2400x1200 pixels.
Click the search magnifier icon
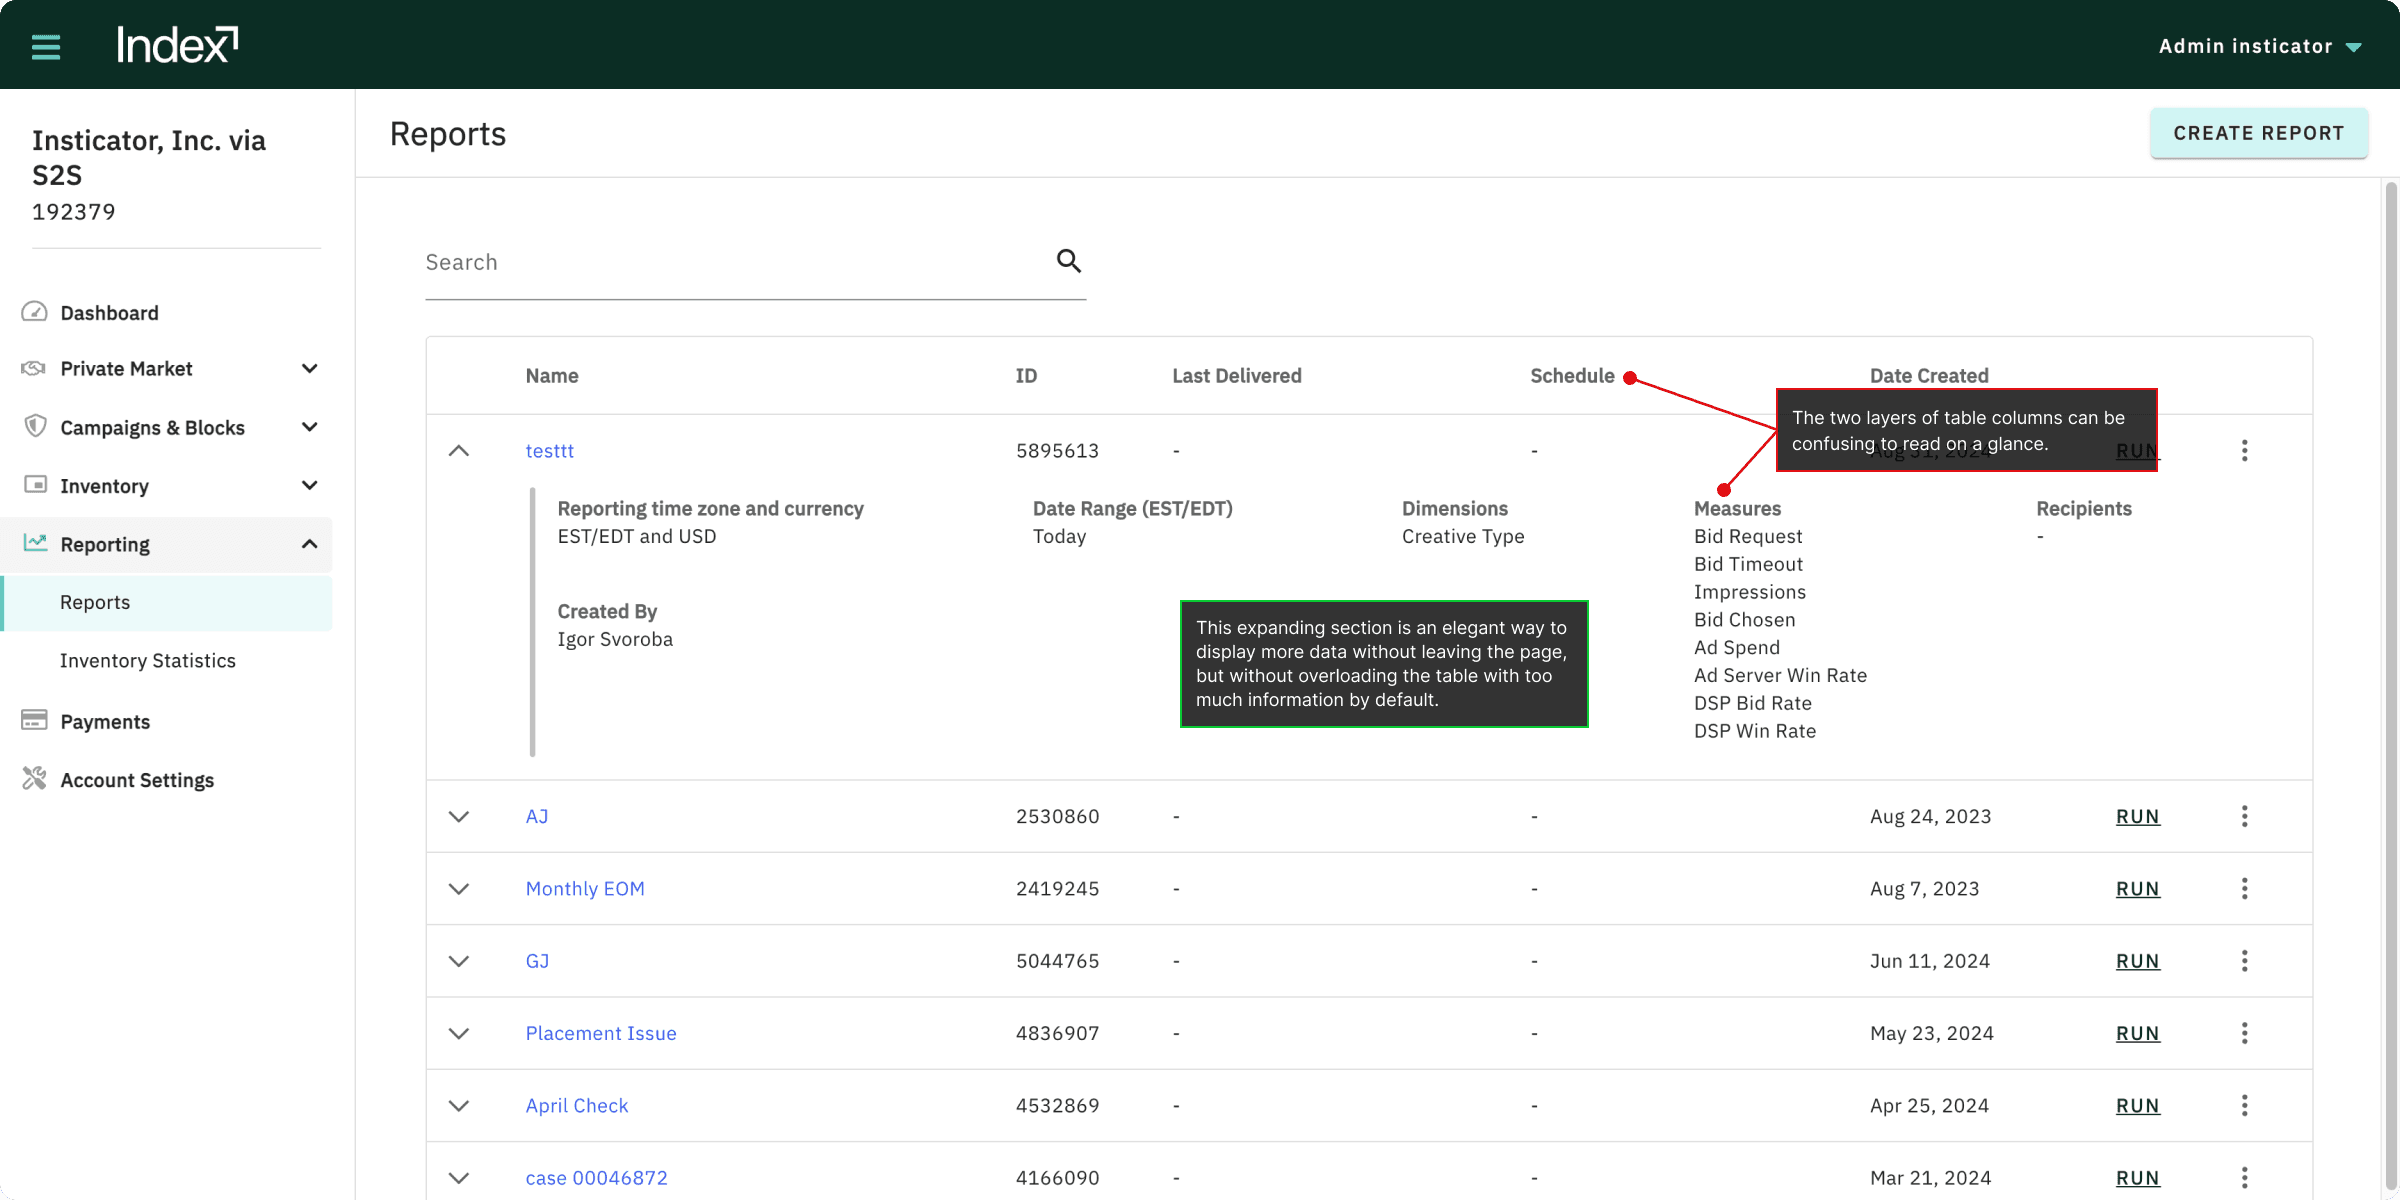[x=1069, y=261]
